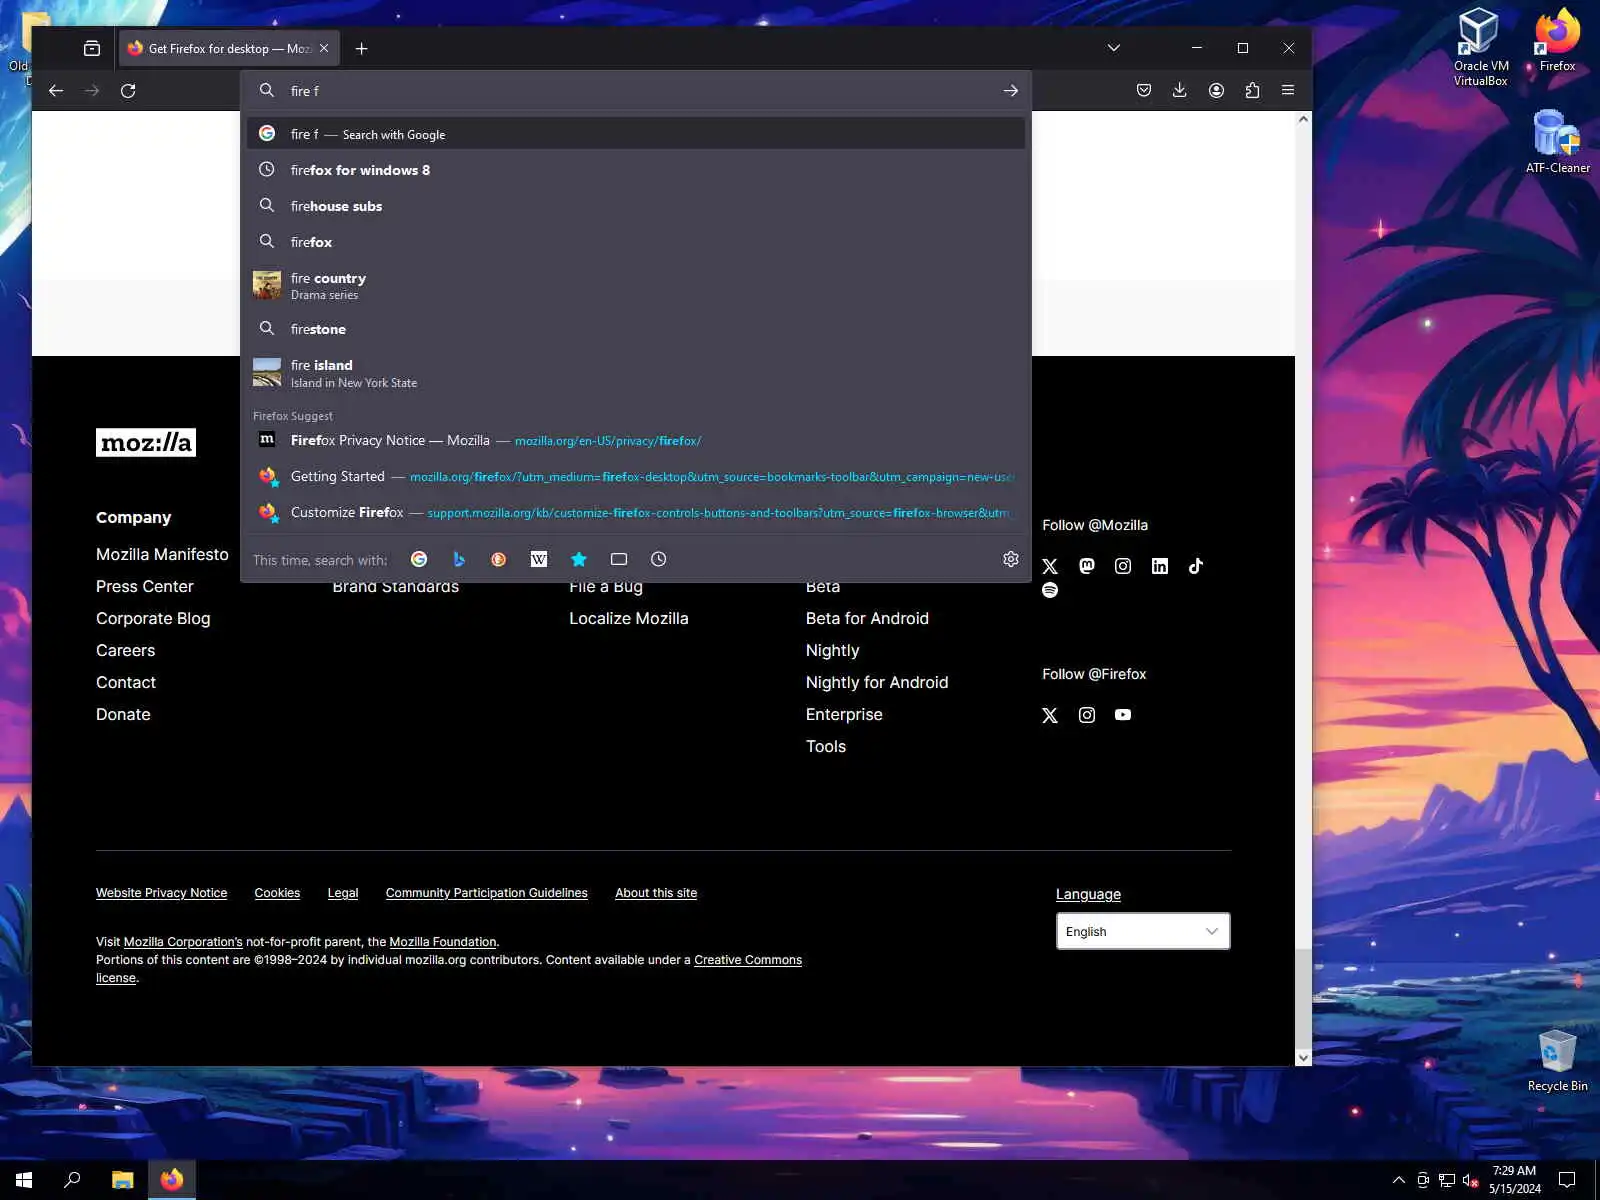Click the Go arrow in address bar
Viewport: 1600px width, 1200px height.
[1011, 91]
